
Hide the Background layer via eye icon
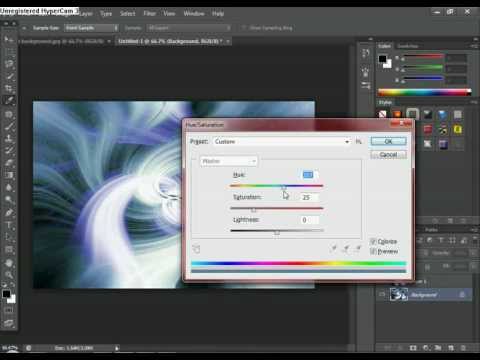point(382,295)
